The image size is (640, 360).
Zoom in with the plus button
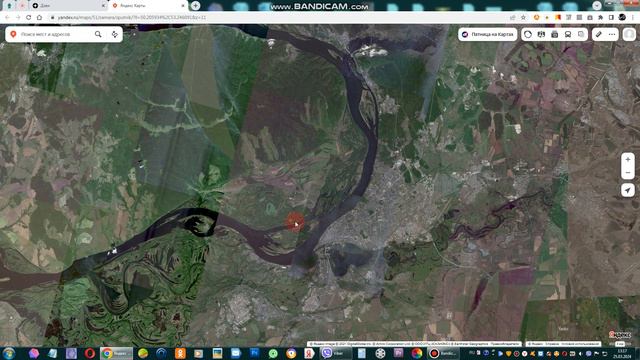[x=628, y=160]
